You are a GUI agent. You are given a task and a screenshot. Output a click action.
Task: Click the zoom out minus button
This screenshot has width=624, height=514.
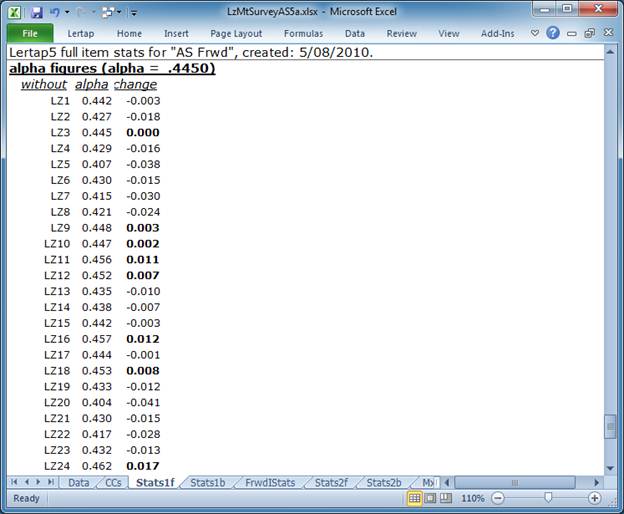(x=497, y=498)
